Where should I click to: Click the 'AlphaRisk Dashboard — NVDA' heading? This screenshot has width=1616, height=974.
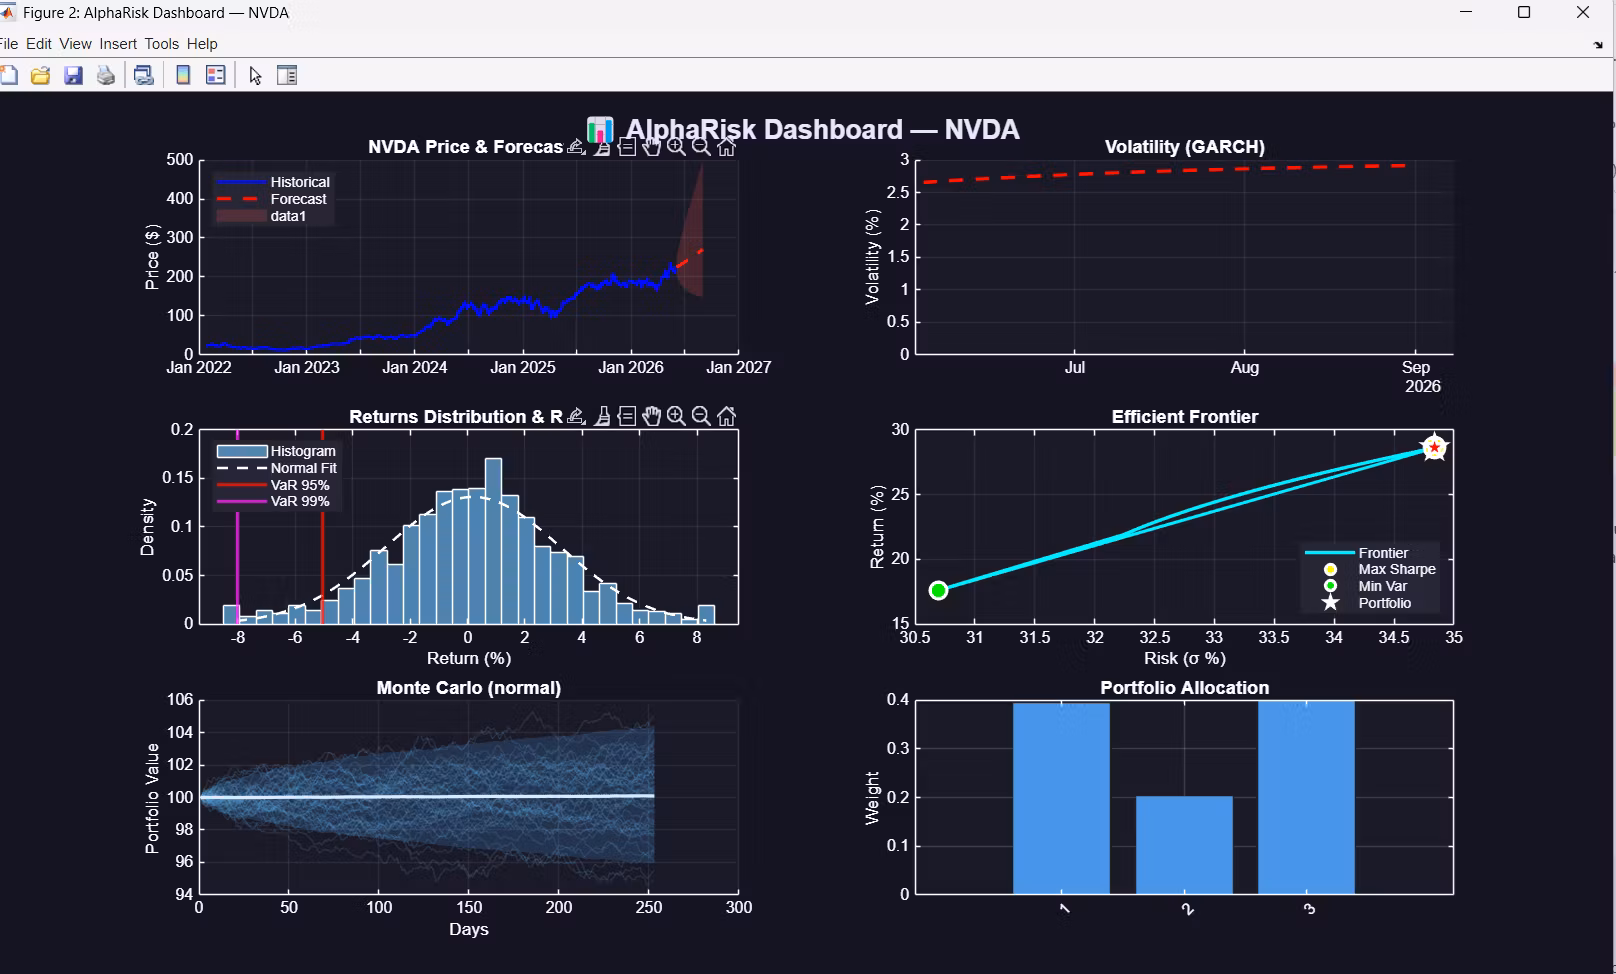822,130
